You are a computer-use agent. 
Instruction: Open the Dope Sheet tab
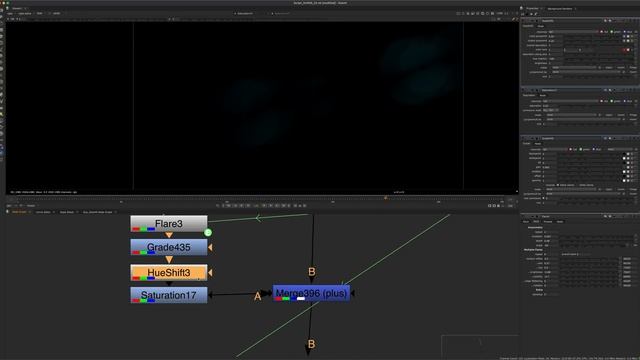click(x=67, y=212)
